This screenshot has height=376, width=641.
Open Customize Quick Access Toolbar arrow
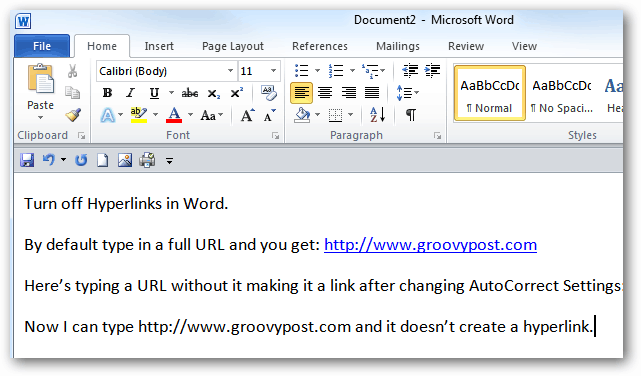click(169, 161)
